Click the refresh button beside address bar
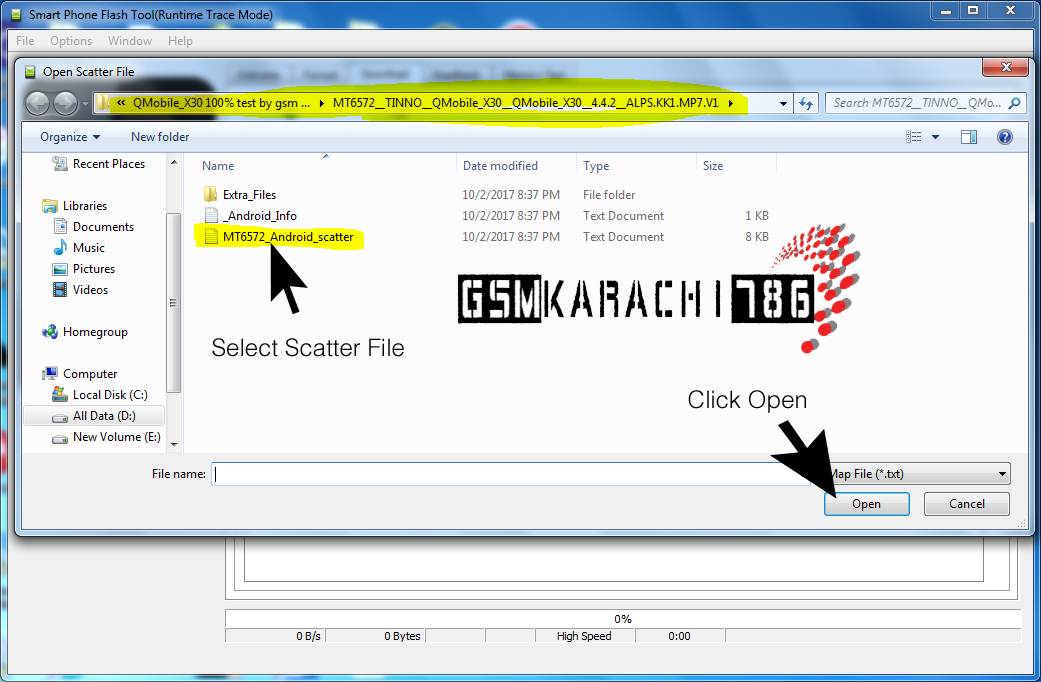 coord(806,103)
